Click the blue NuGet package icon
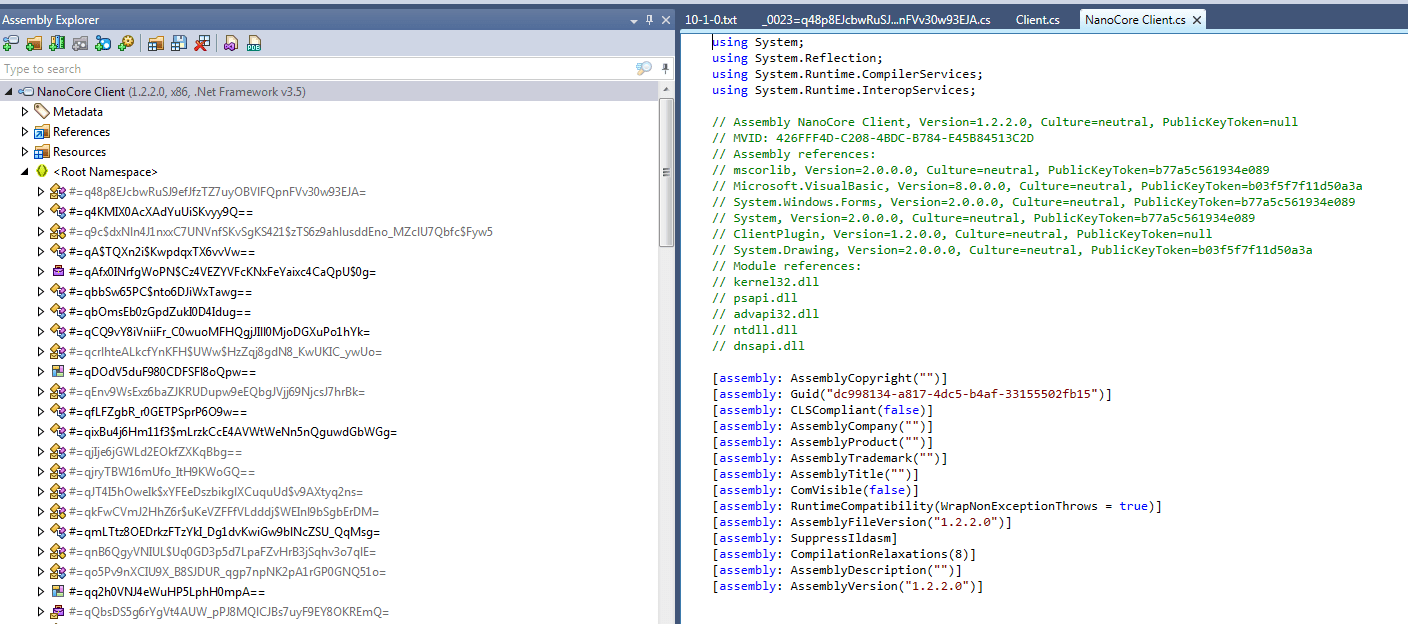The height and width of the screenshot is (624, 1408). click(x=103, y=43)
